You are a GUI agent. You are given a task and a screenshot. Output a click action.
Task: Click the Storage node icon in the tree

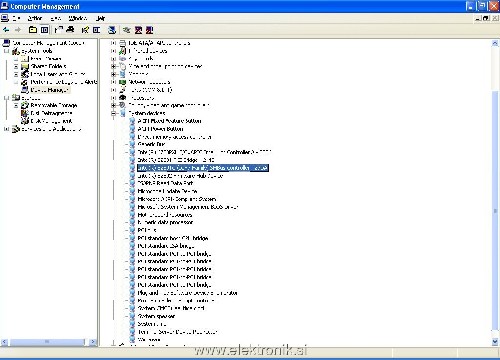(16, 98)
